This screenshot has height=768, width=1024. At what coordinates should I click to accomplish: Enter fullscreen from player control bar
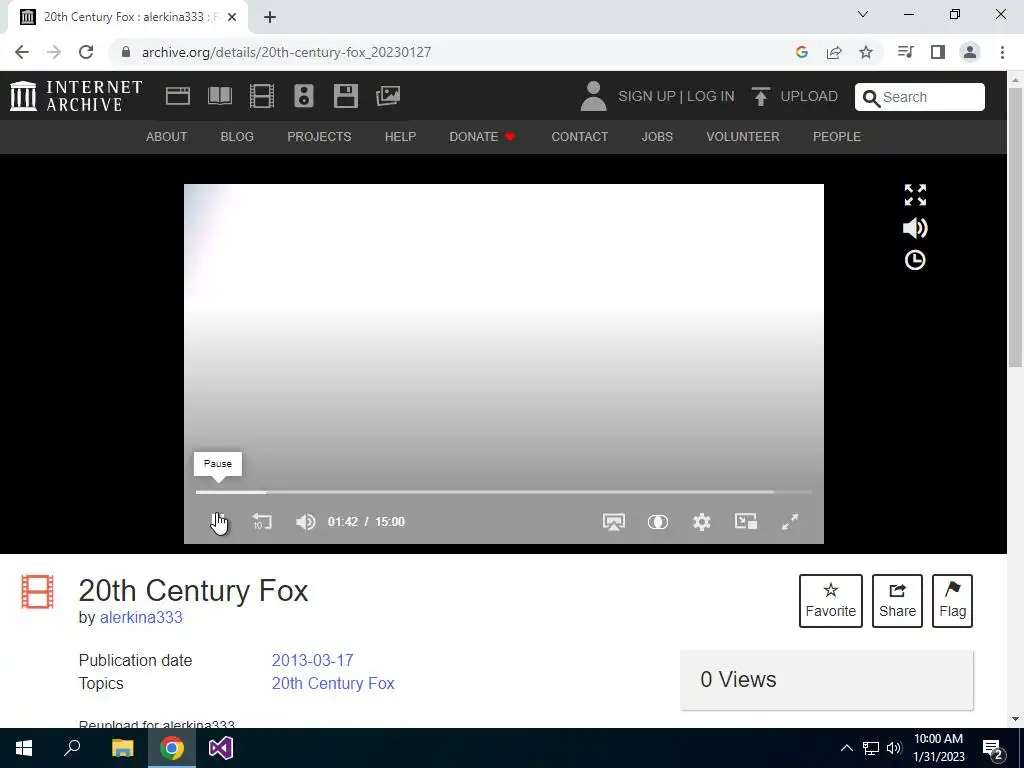click(790, 522)
